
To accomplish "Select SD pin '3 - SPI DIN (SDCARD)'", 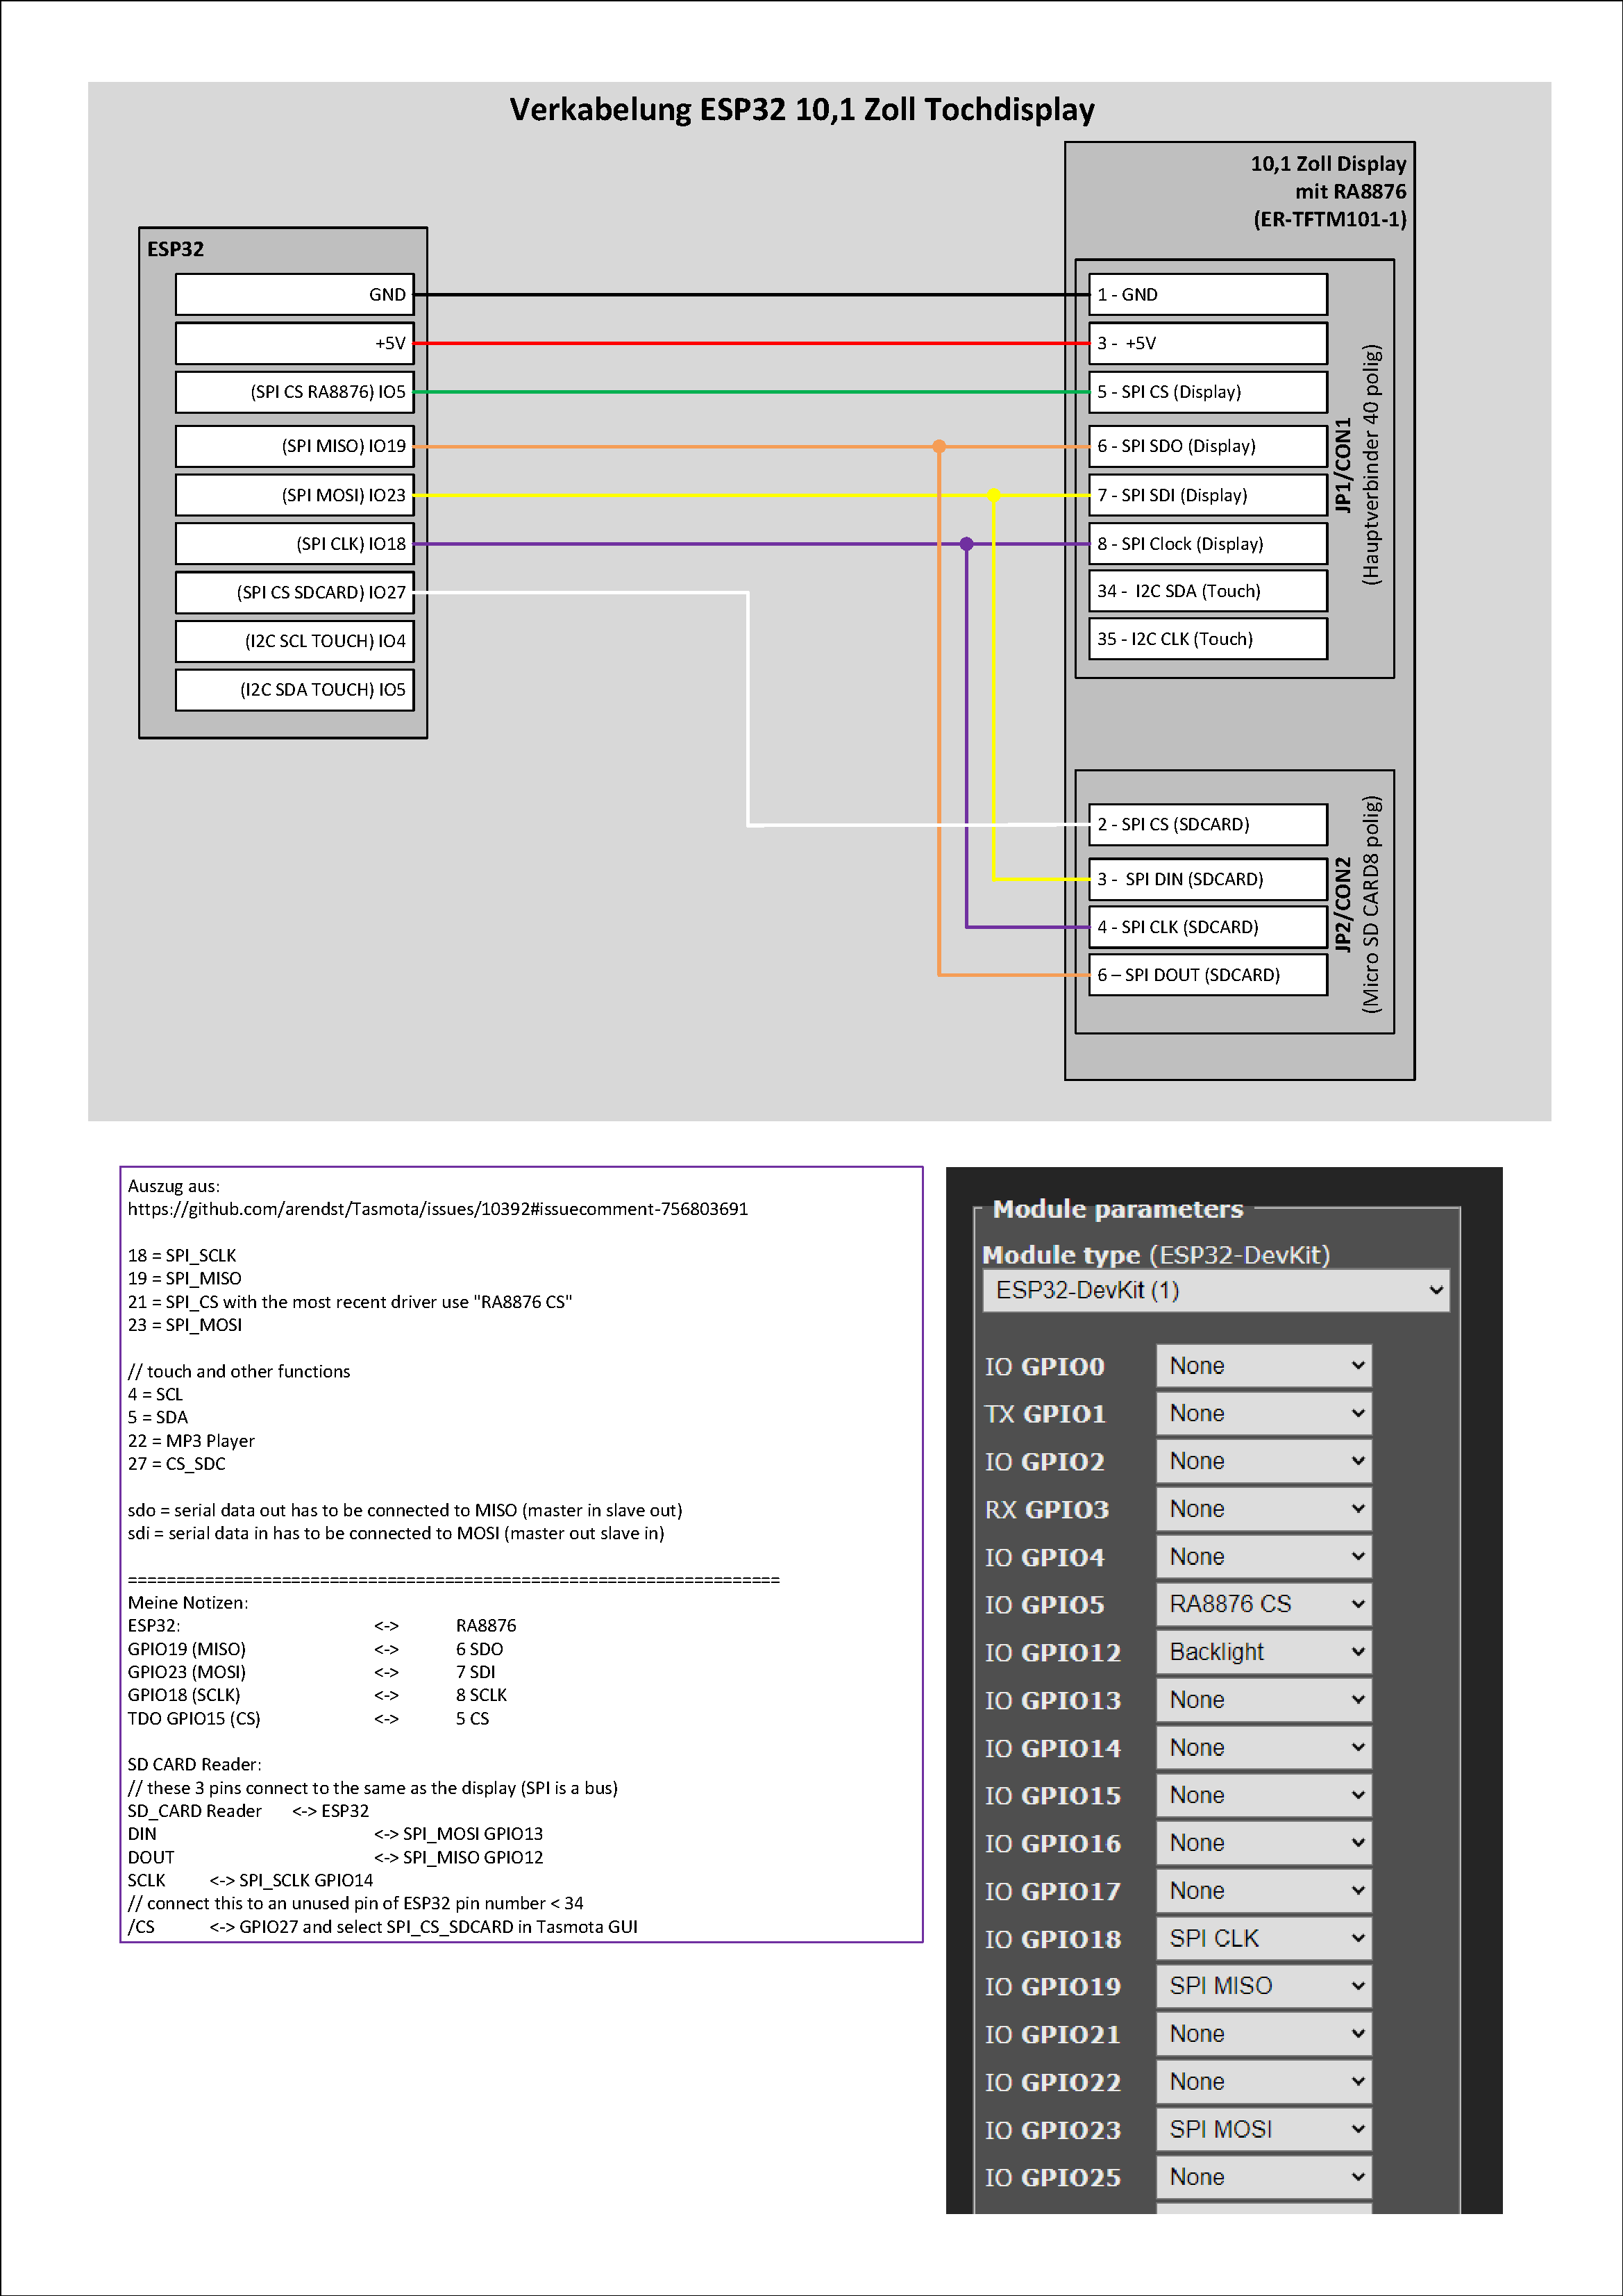I will (1208, 879).
